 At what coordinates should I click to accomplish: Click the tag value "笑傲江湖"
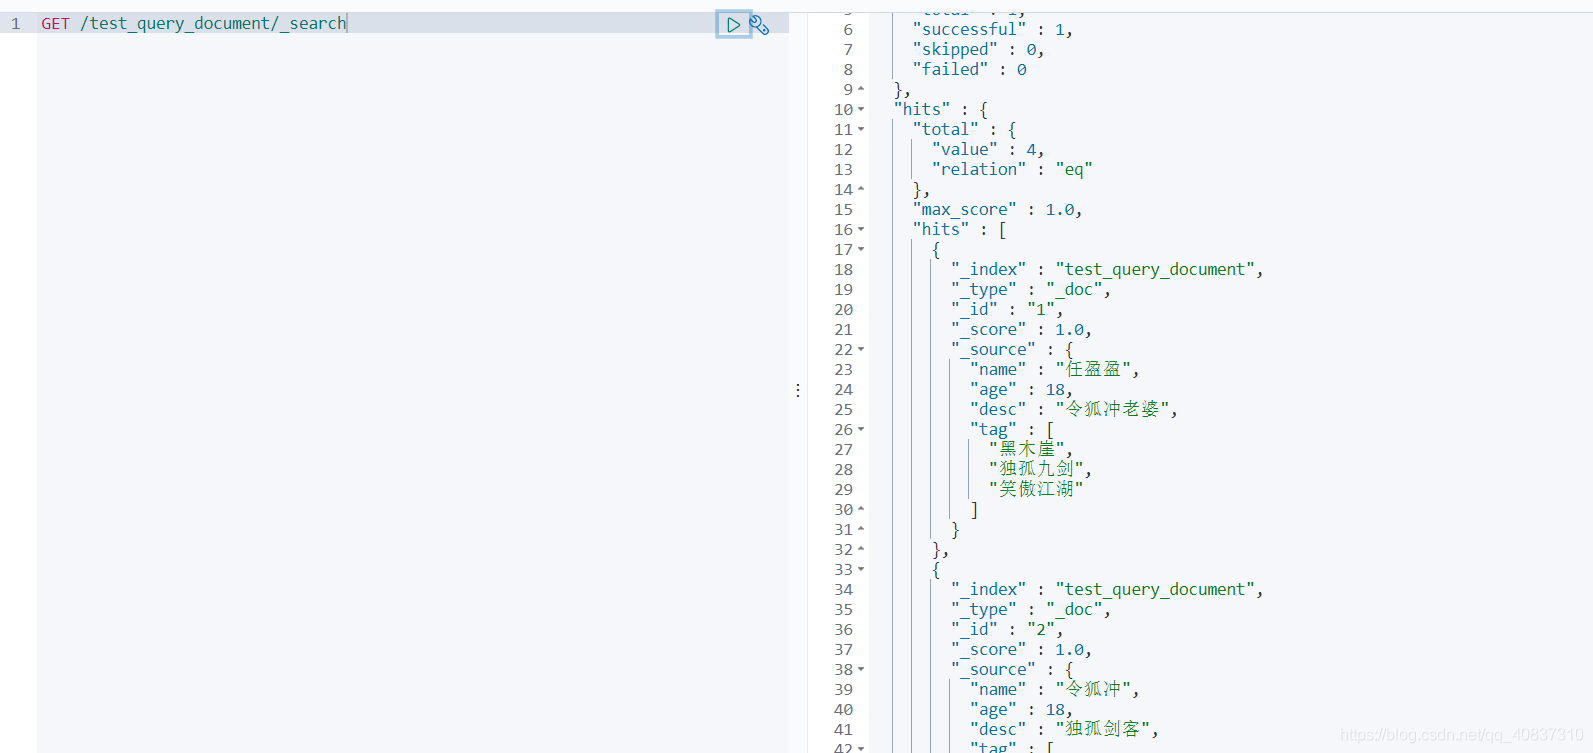1036,490
